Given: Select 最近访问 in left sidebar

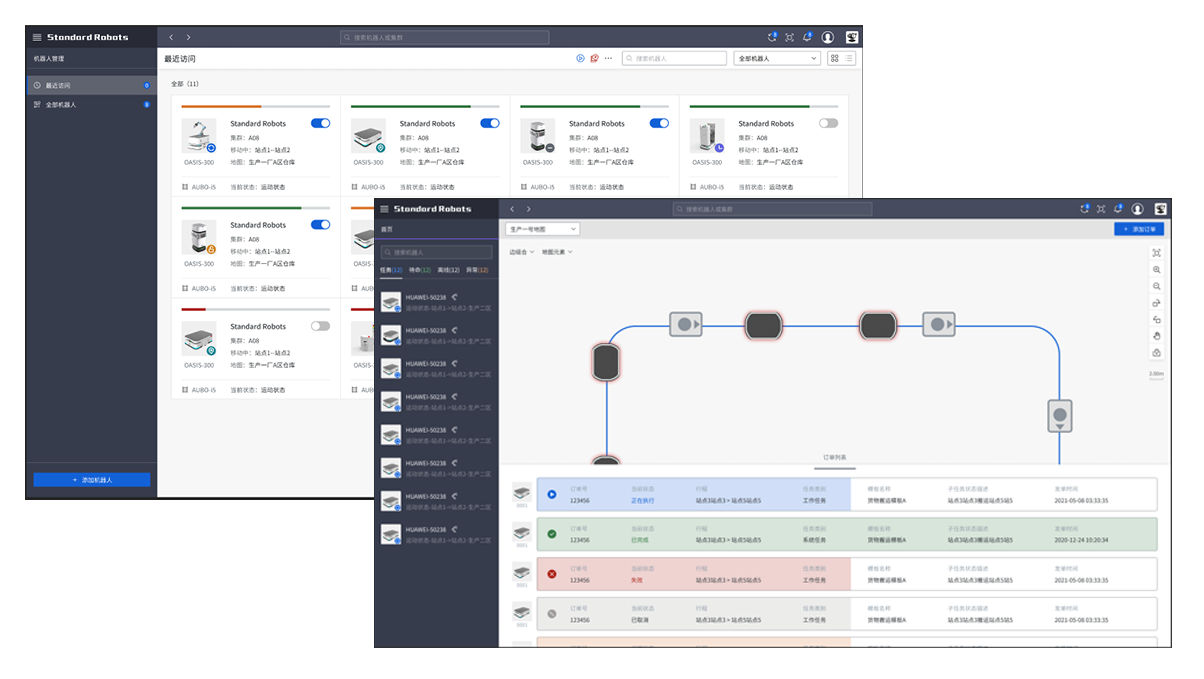Looking at the screenshot, I should pos(91,86).
